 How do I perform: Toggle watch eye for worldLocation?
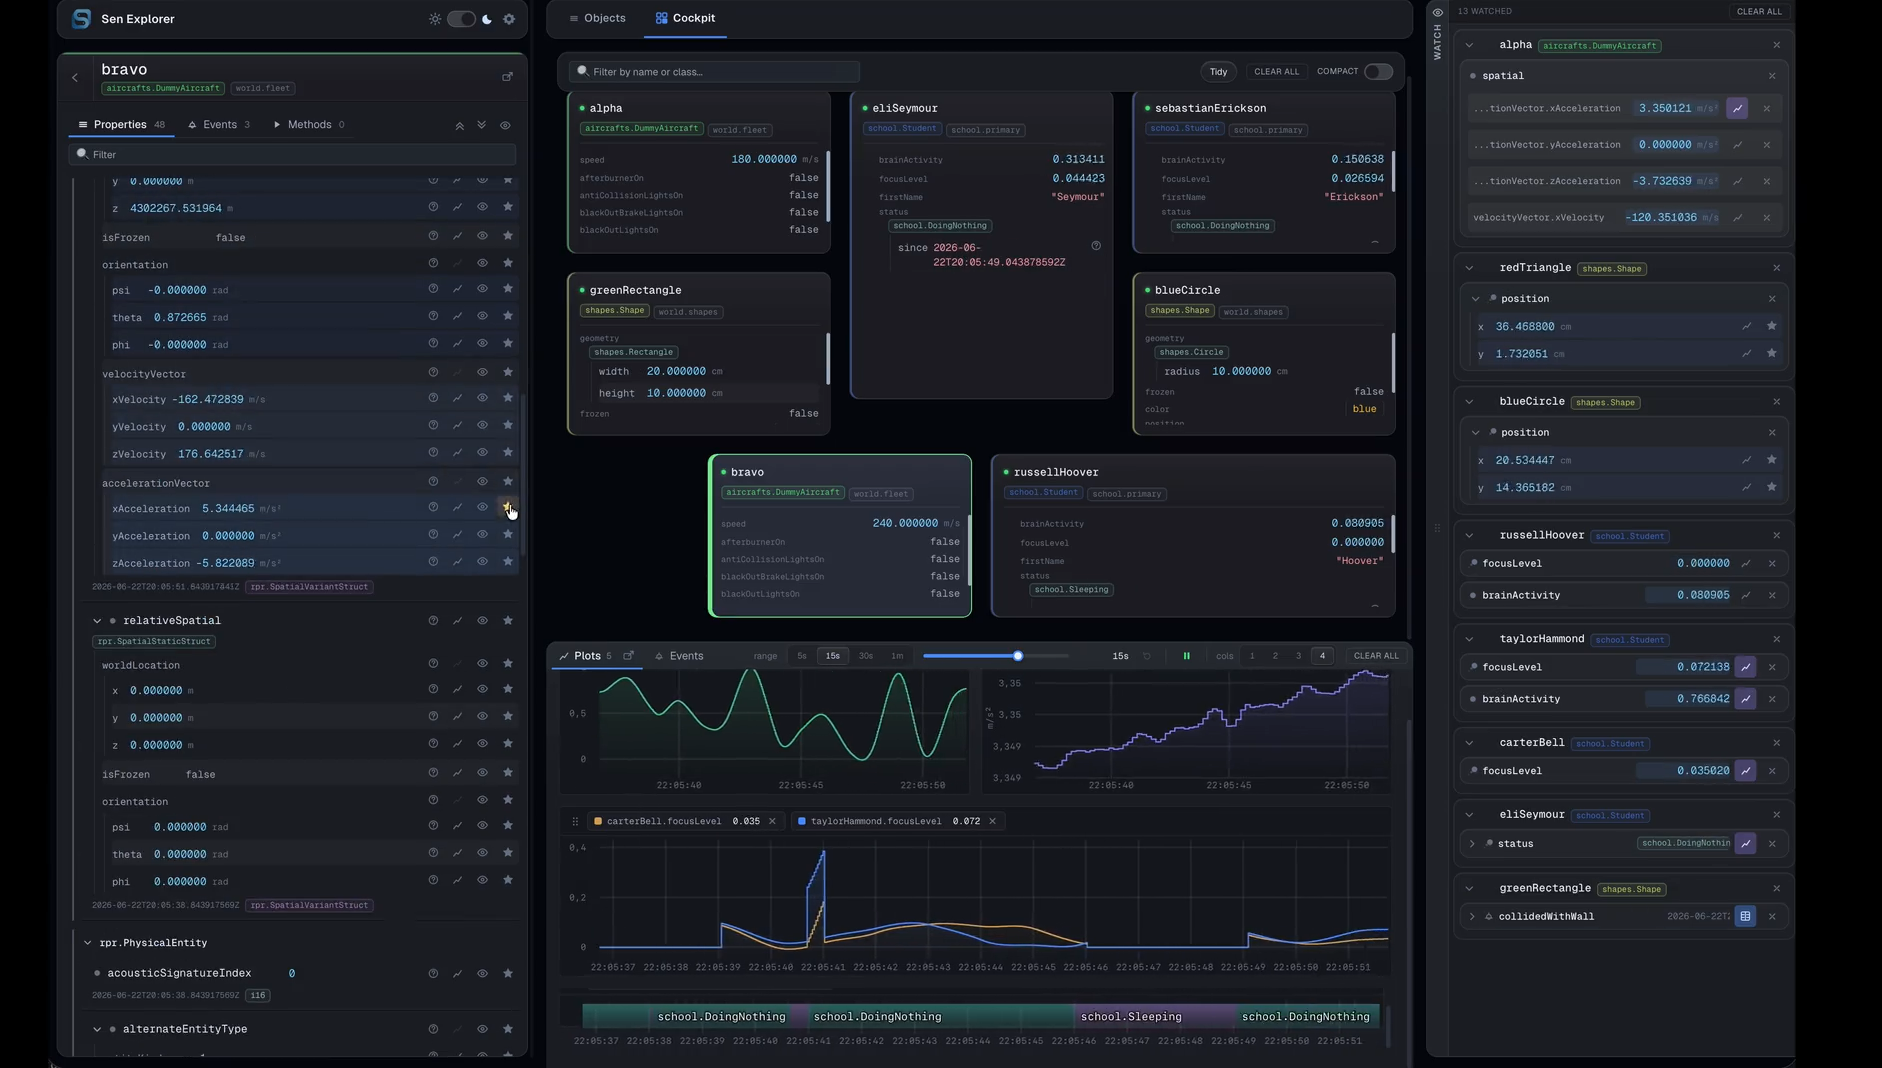[482, 663]
